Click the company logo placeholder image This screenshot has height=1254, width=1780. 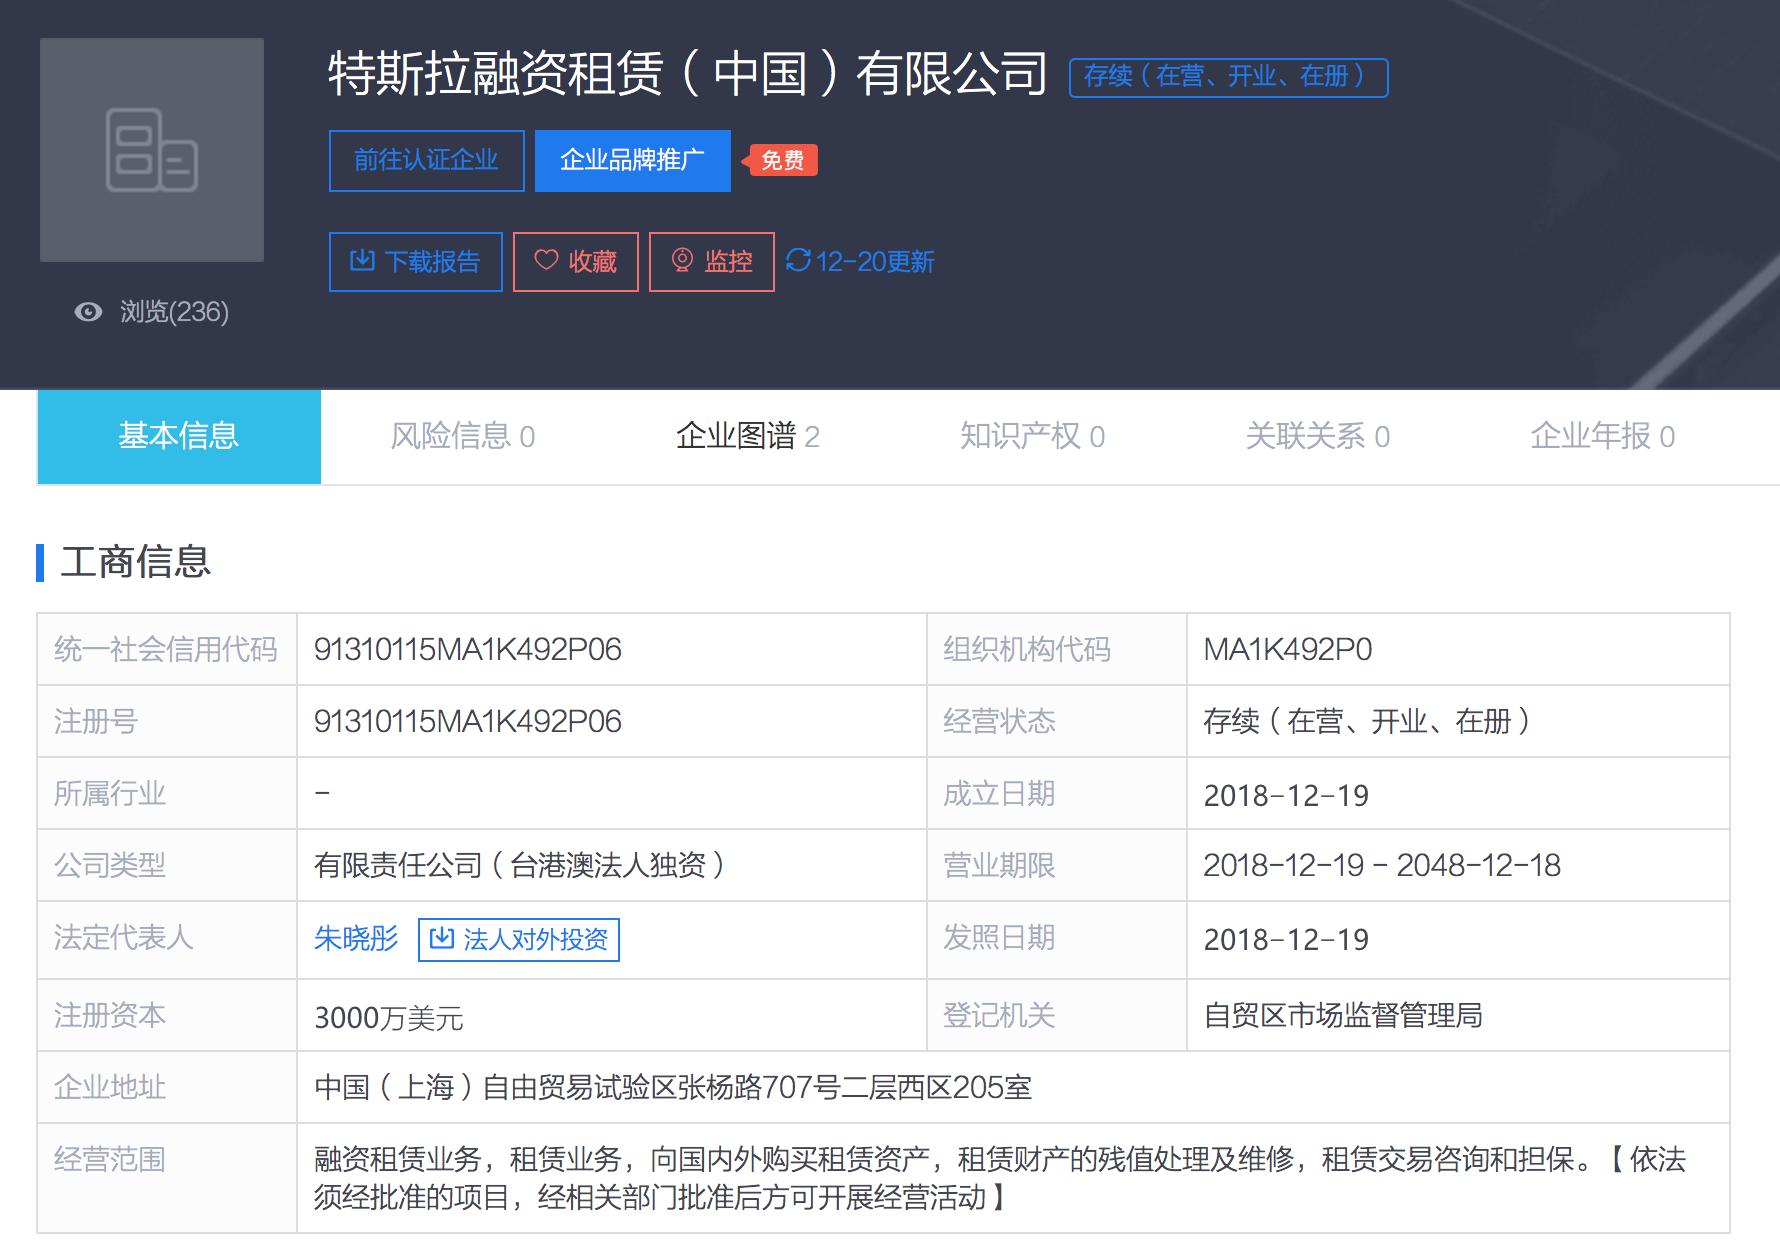click(152, 150)
